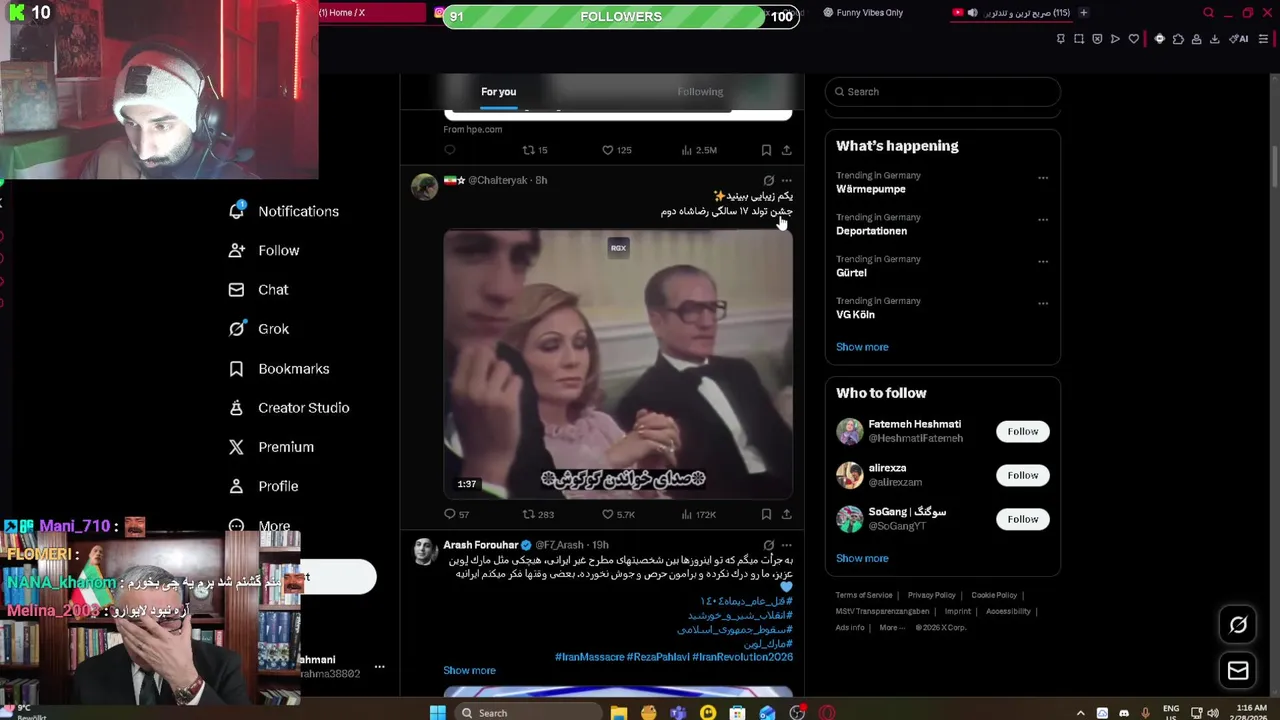This screenshot has height=720, width=1280.
Task: Switch to the Following tab
Action: pyautogui.click(x=700, y=92)
